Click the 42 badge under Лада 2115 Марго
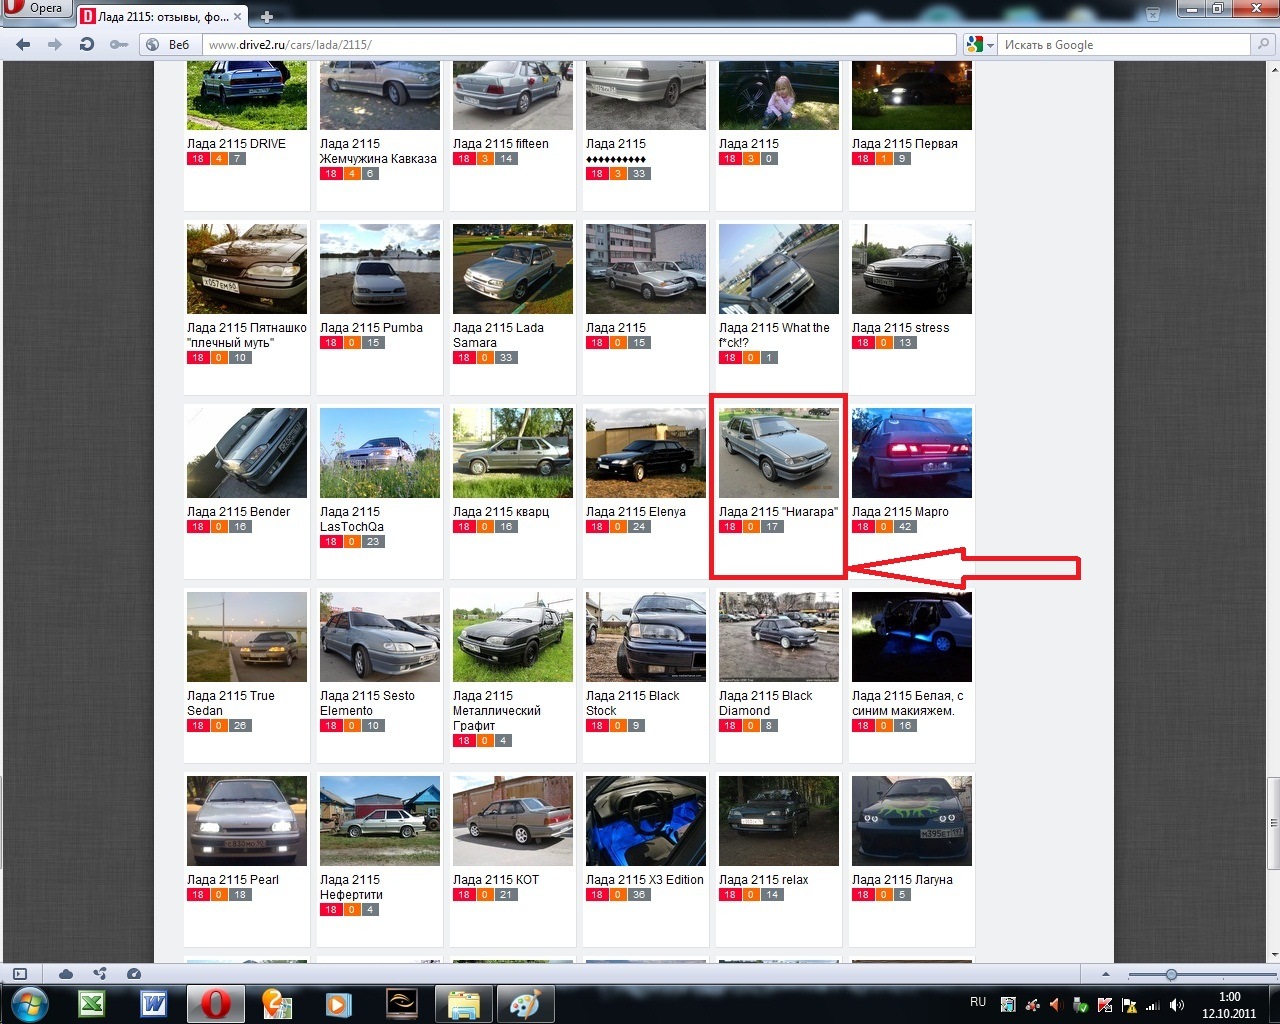The width and height of the screenshot is (1280, 1024). tap(904, 527)
